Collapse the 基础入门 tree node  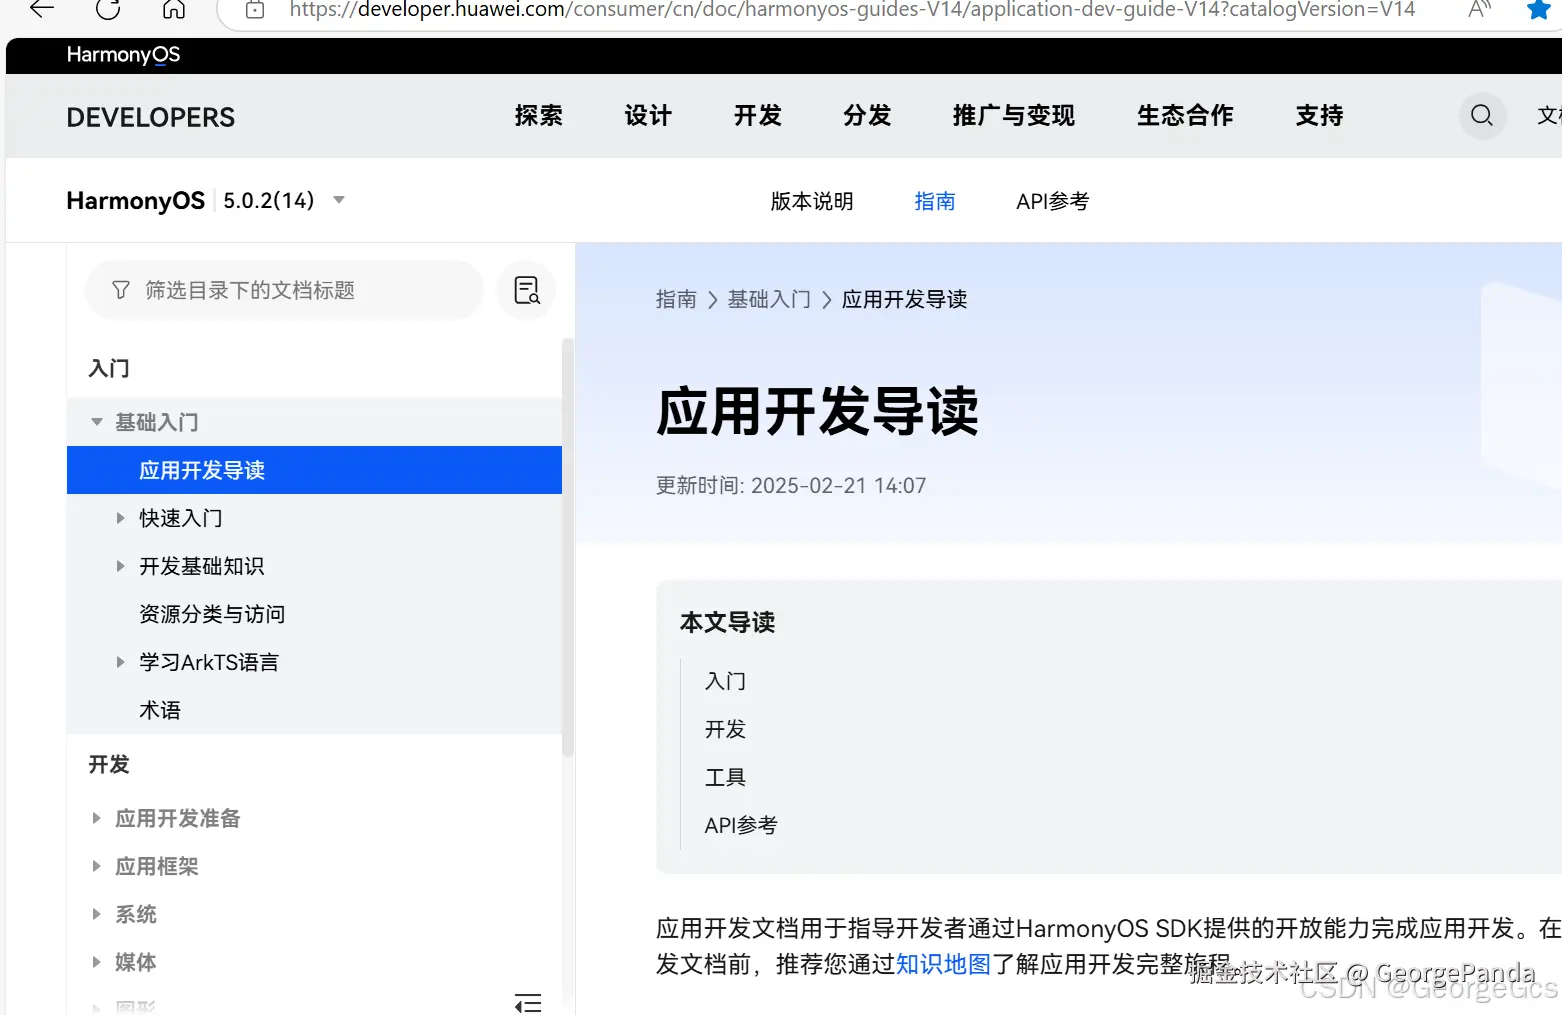pyautogui.click(x=97, y=422)
